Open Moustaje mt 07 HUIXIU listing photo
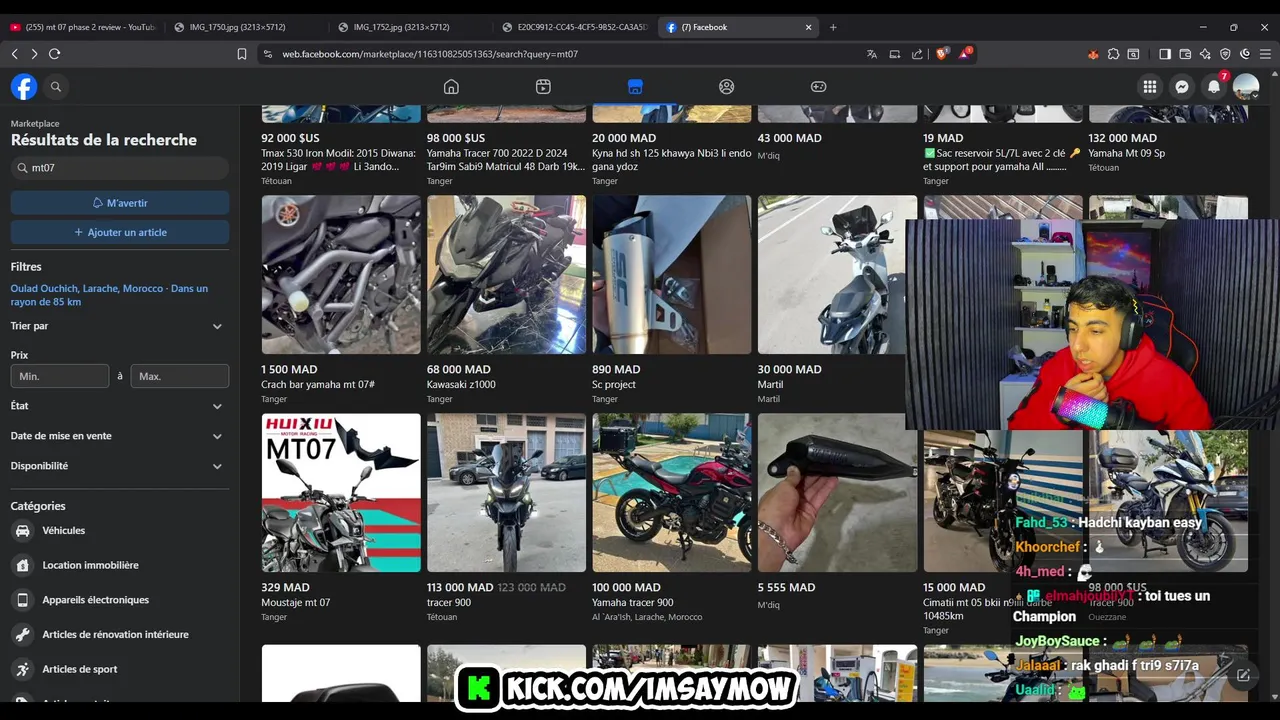This screenshot has width=1280, height=720. tap(341, 493)
